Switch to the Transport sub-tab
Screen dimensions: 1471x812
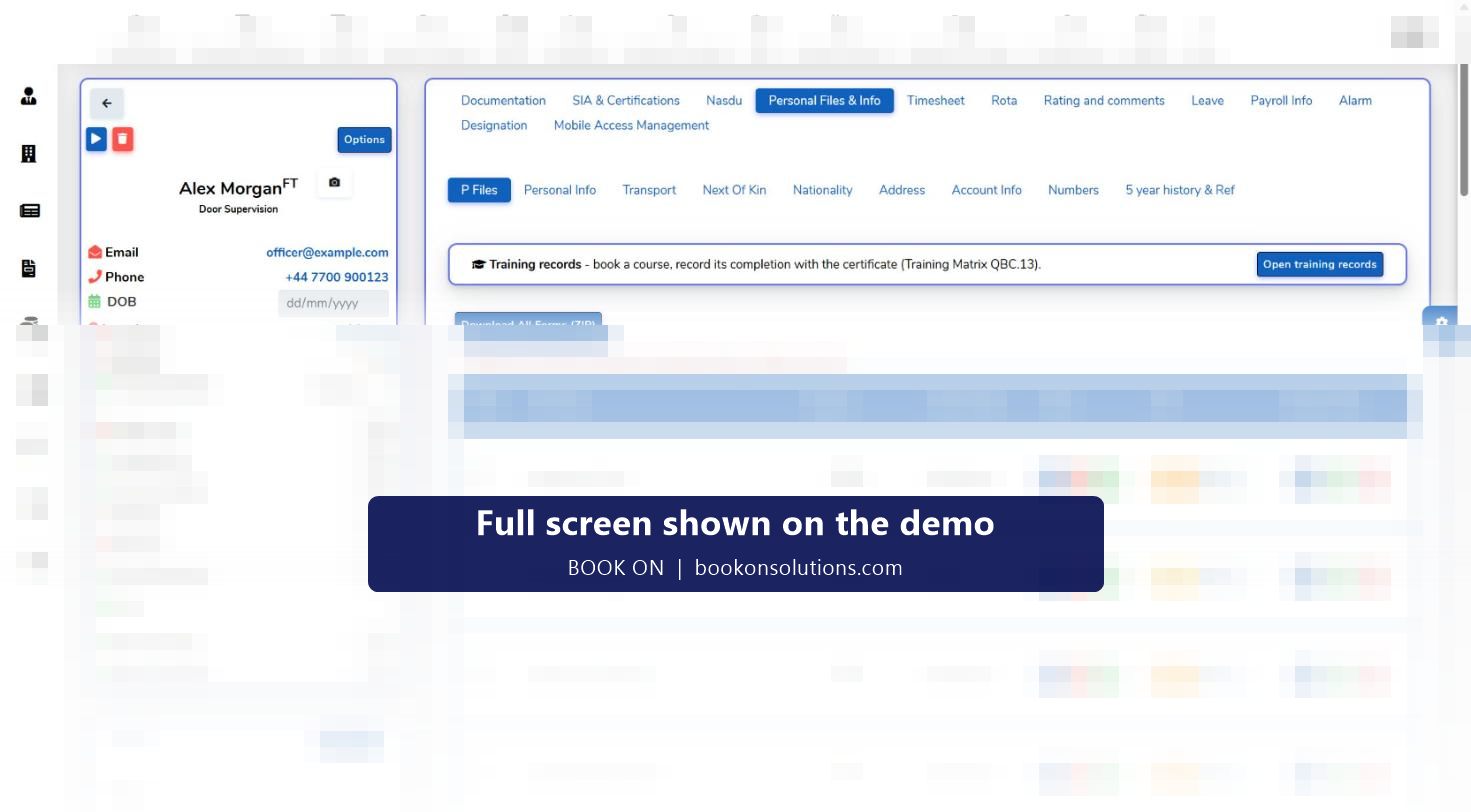tap(649, 190)
